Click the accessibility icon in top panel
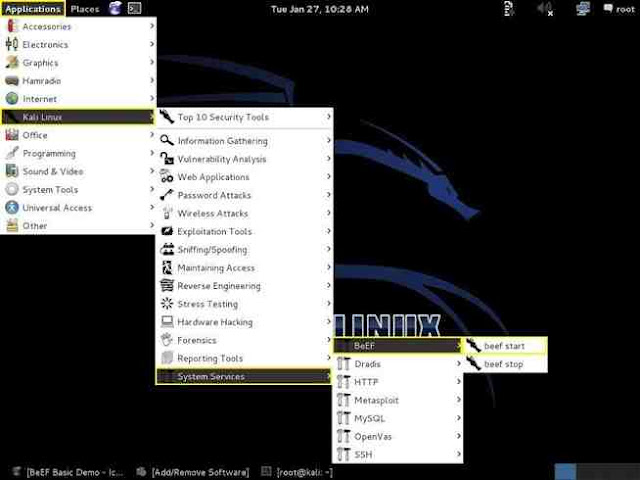 509,9
